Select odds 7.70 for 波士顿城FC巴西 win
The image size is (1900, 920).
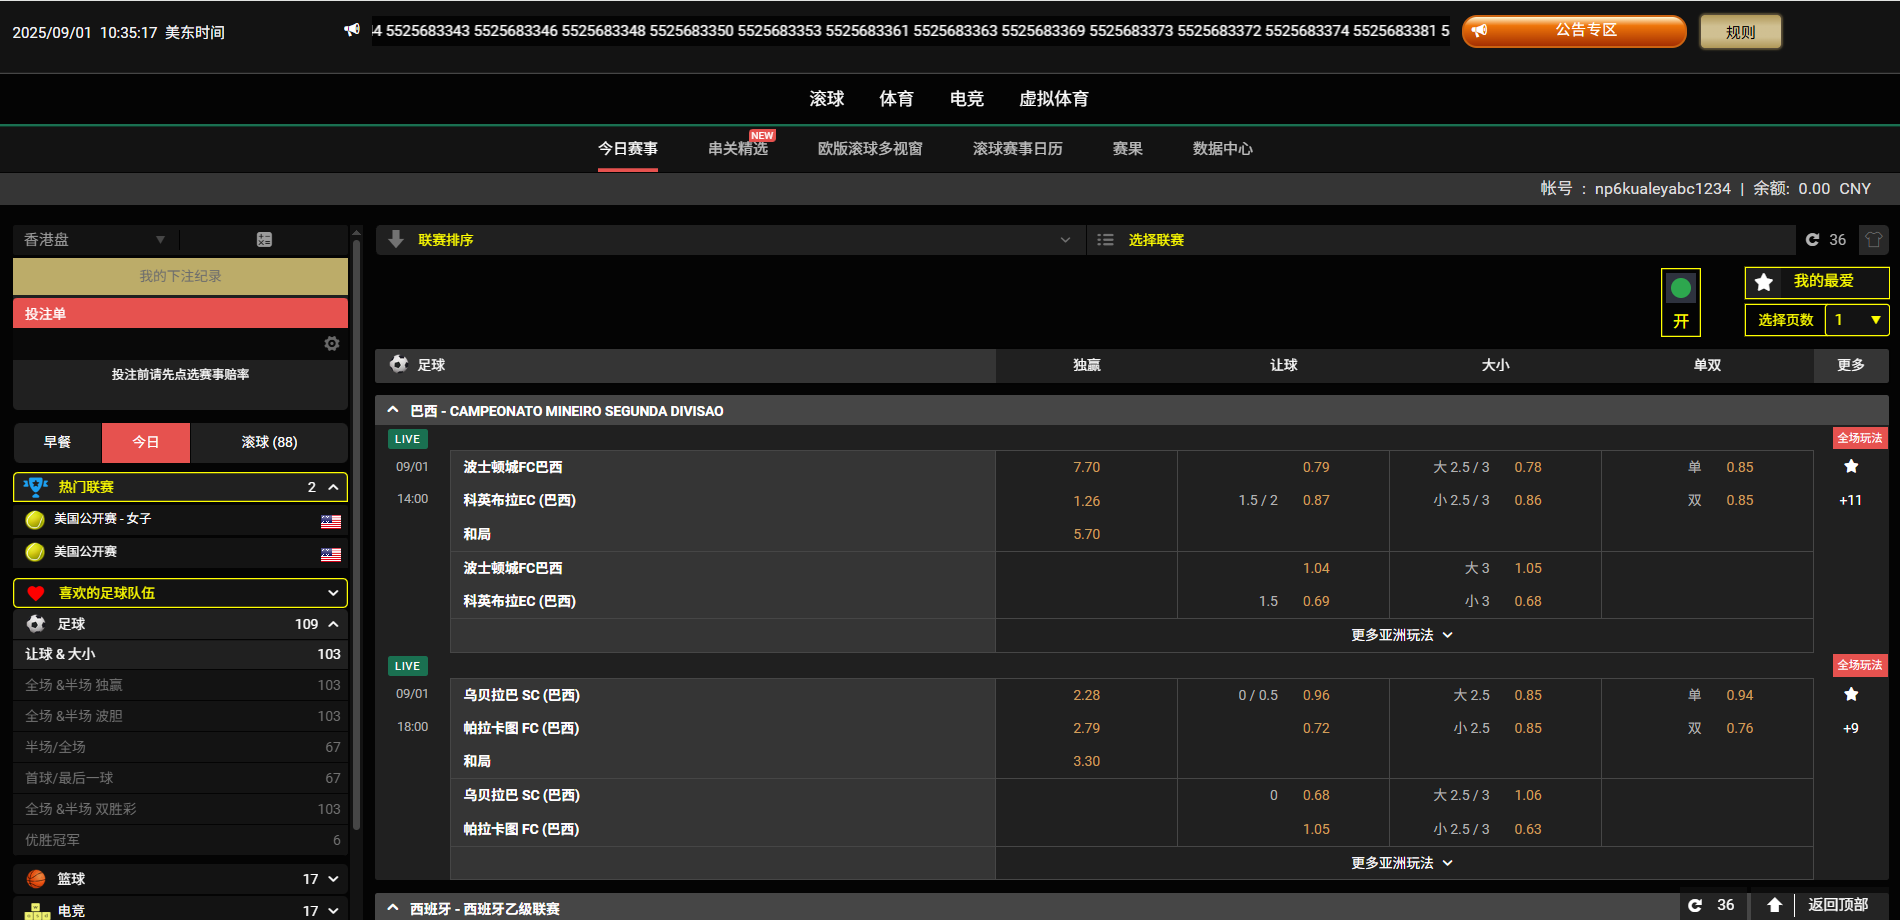pos(1086,467)
